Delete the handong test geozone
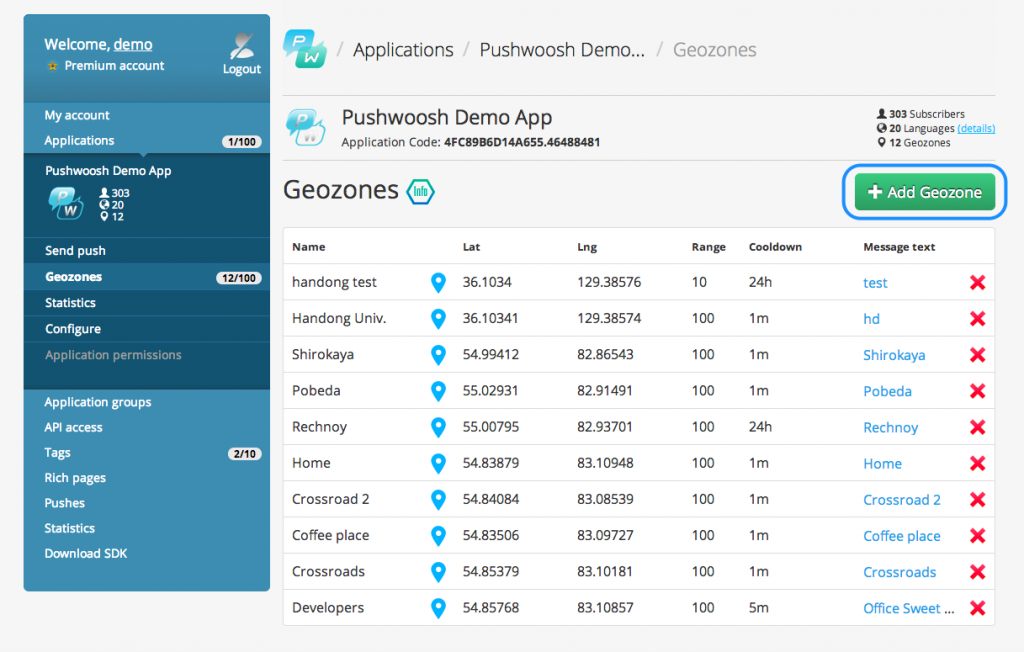Screen dimensions: 1024x652 point(978,282)
